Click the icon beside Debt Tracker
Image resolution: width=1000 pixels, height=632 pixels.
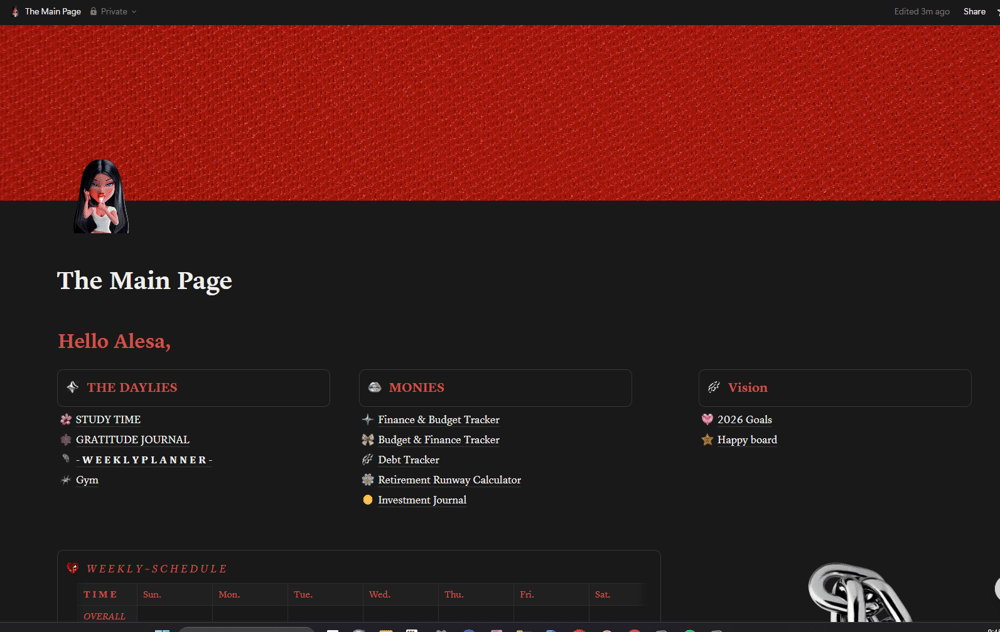(367, 459)
